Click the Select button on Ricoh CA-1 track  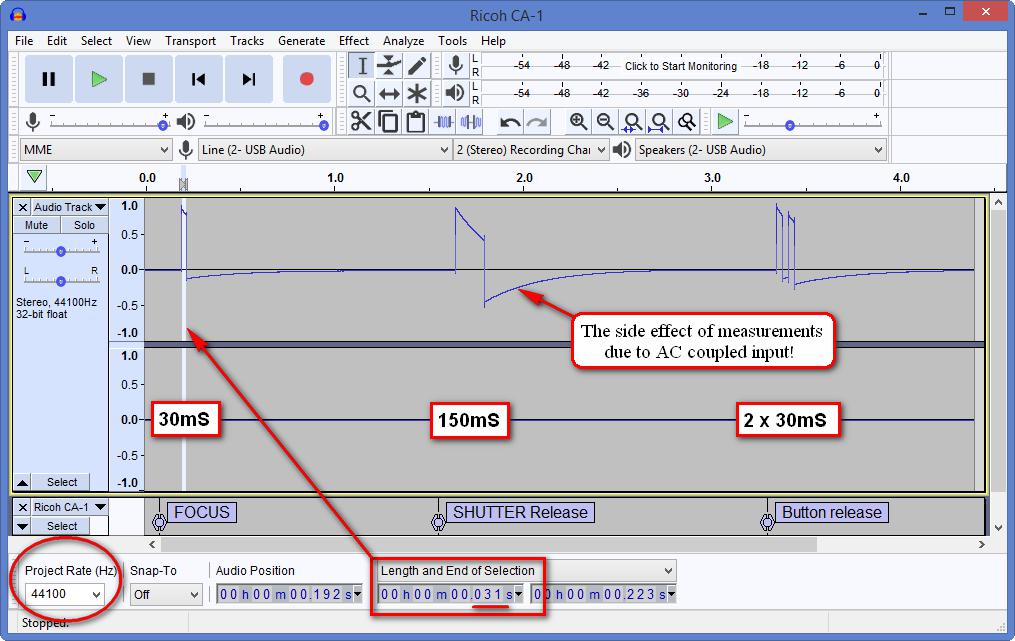[x=62, y=526]
